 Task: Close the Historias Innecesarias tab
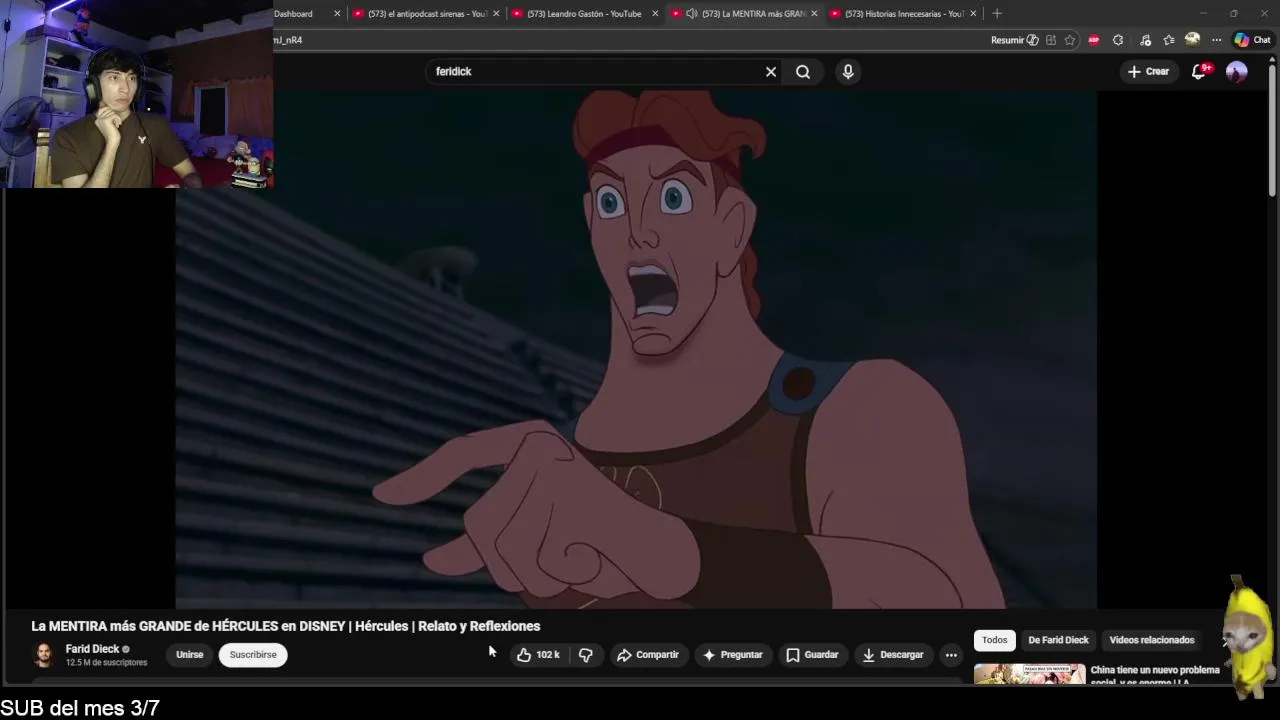(973, 14)
